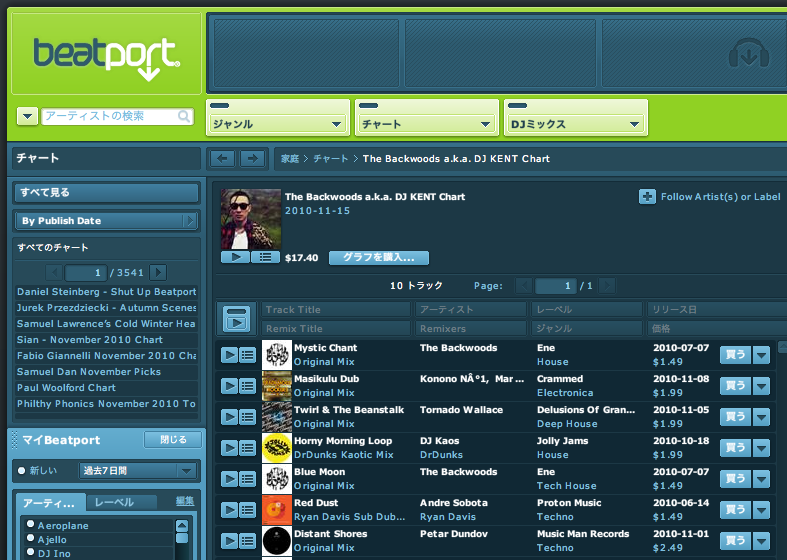
Task: Go back with the left arrow button
Action: [x=222, y=159]
